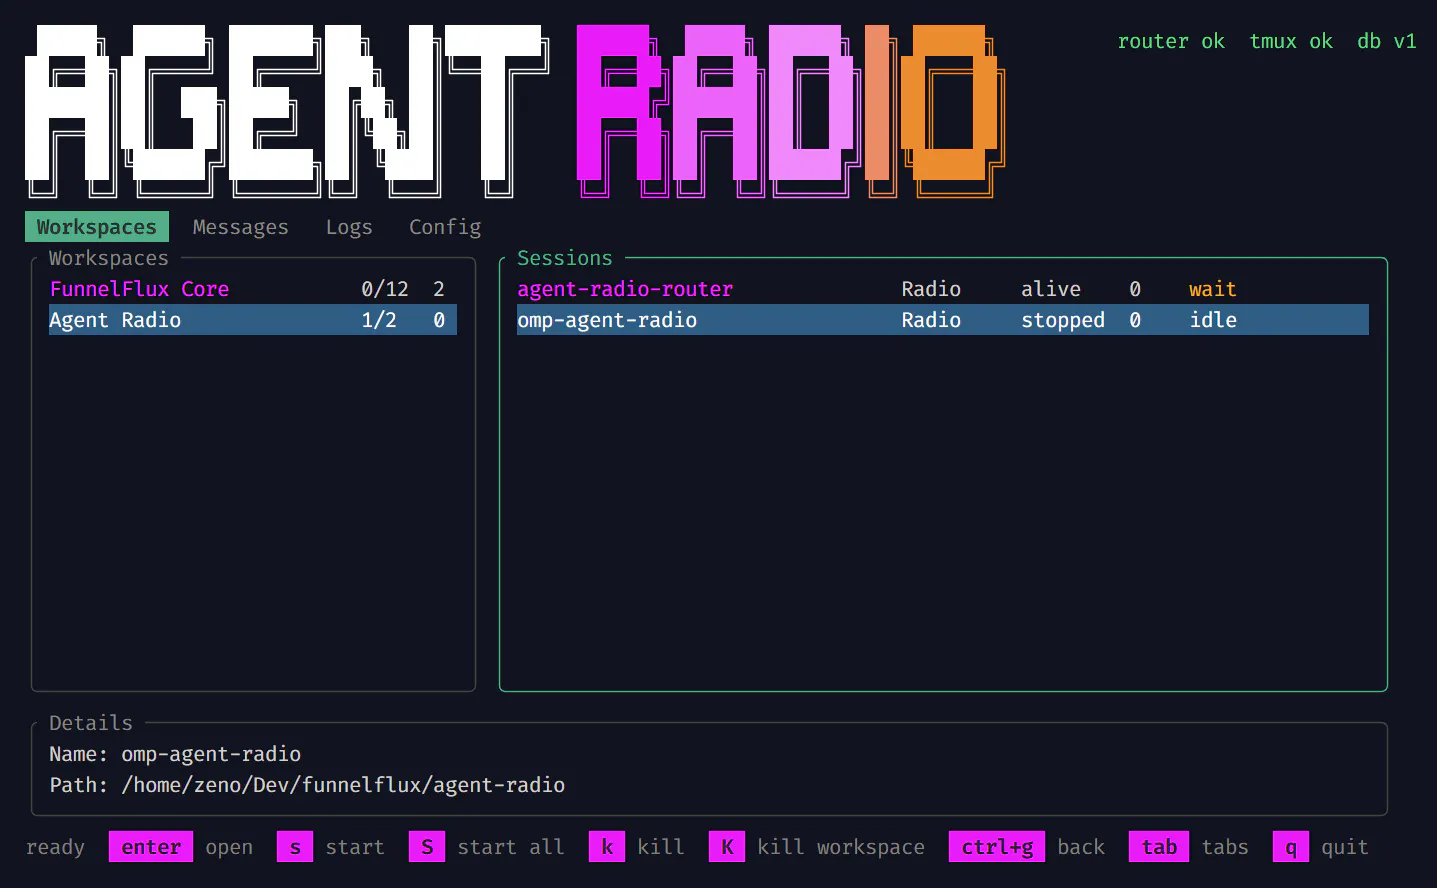Select the omp-agent-radio session row
The image size is (1437, 888).
point(943,320)
